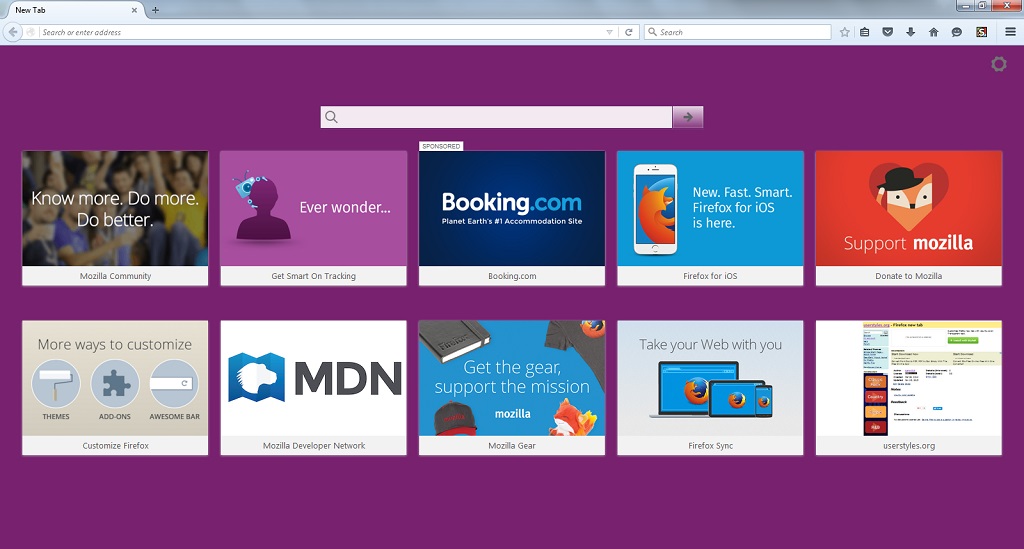Click magnifier icon in toolbar search box
Screen dimensions: 1024x549
(652, 32)
